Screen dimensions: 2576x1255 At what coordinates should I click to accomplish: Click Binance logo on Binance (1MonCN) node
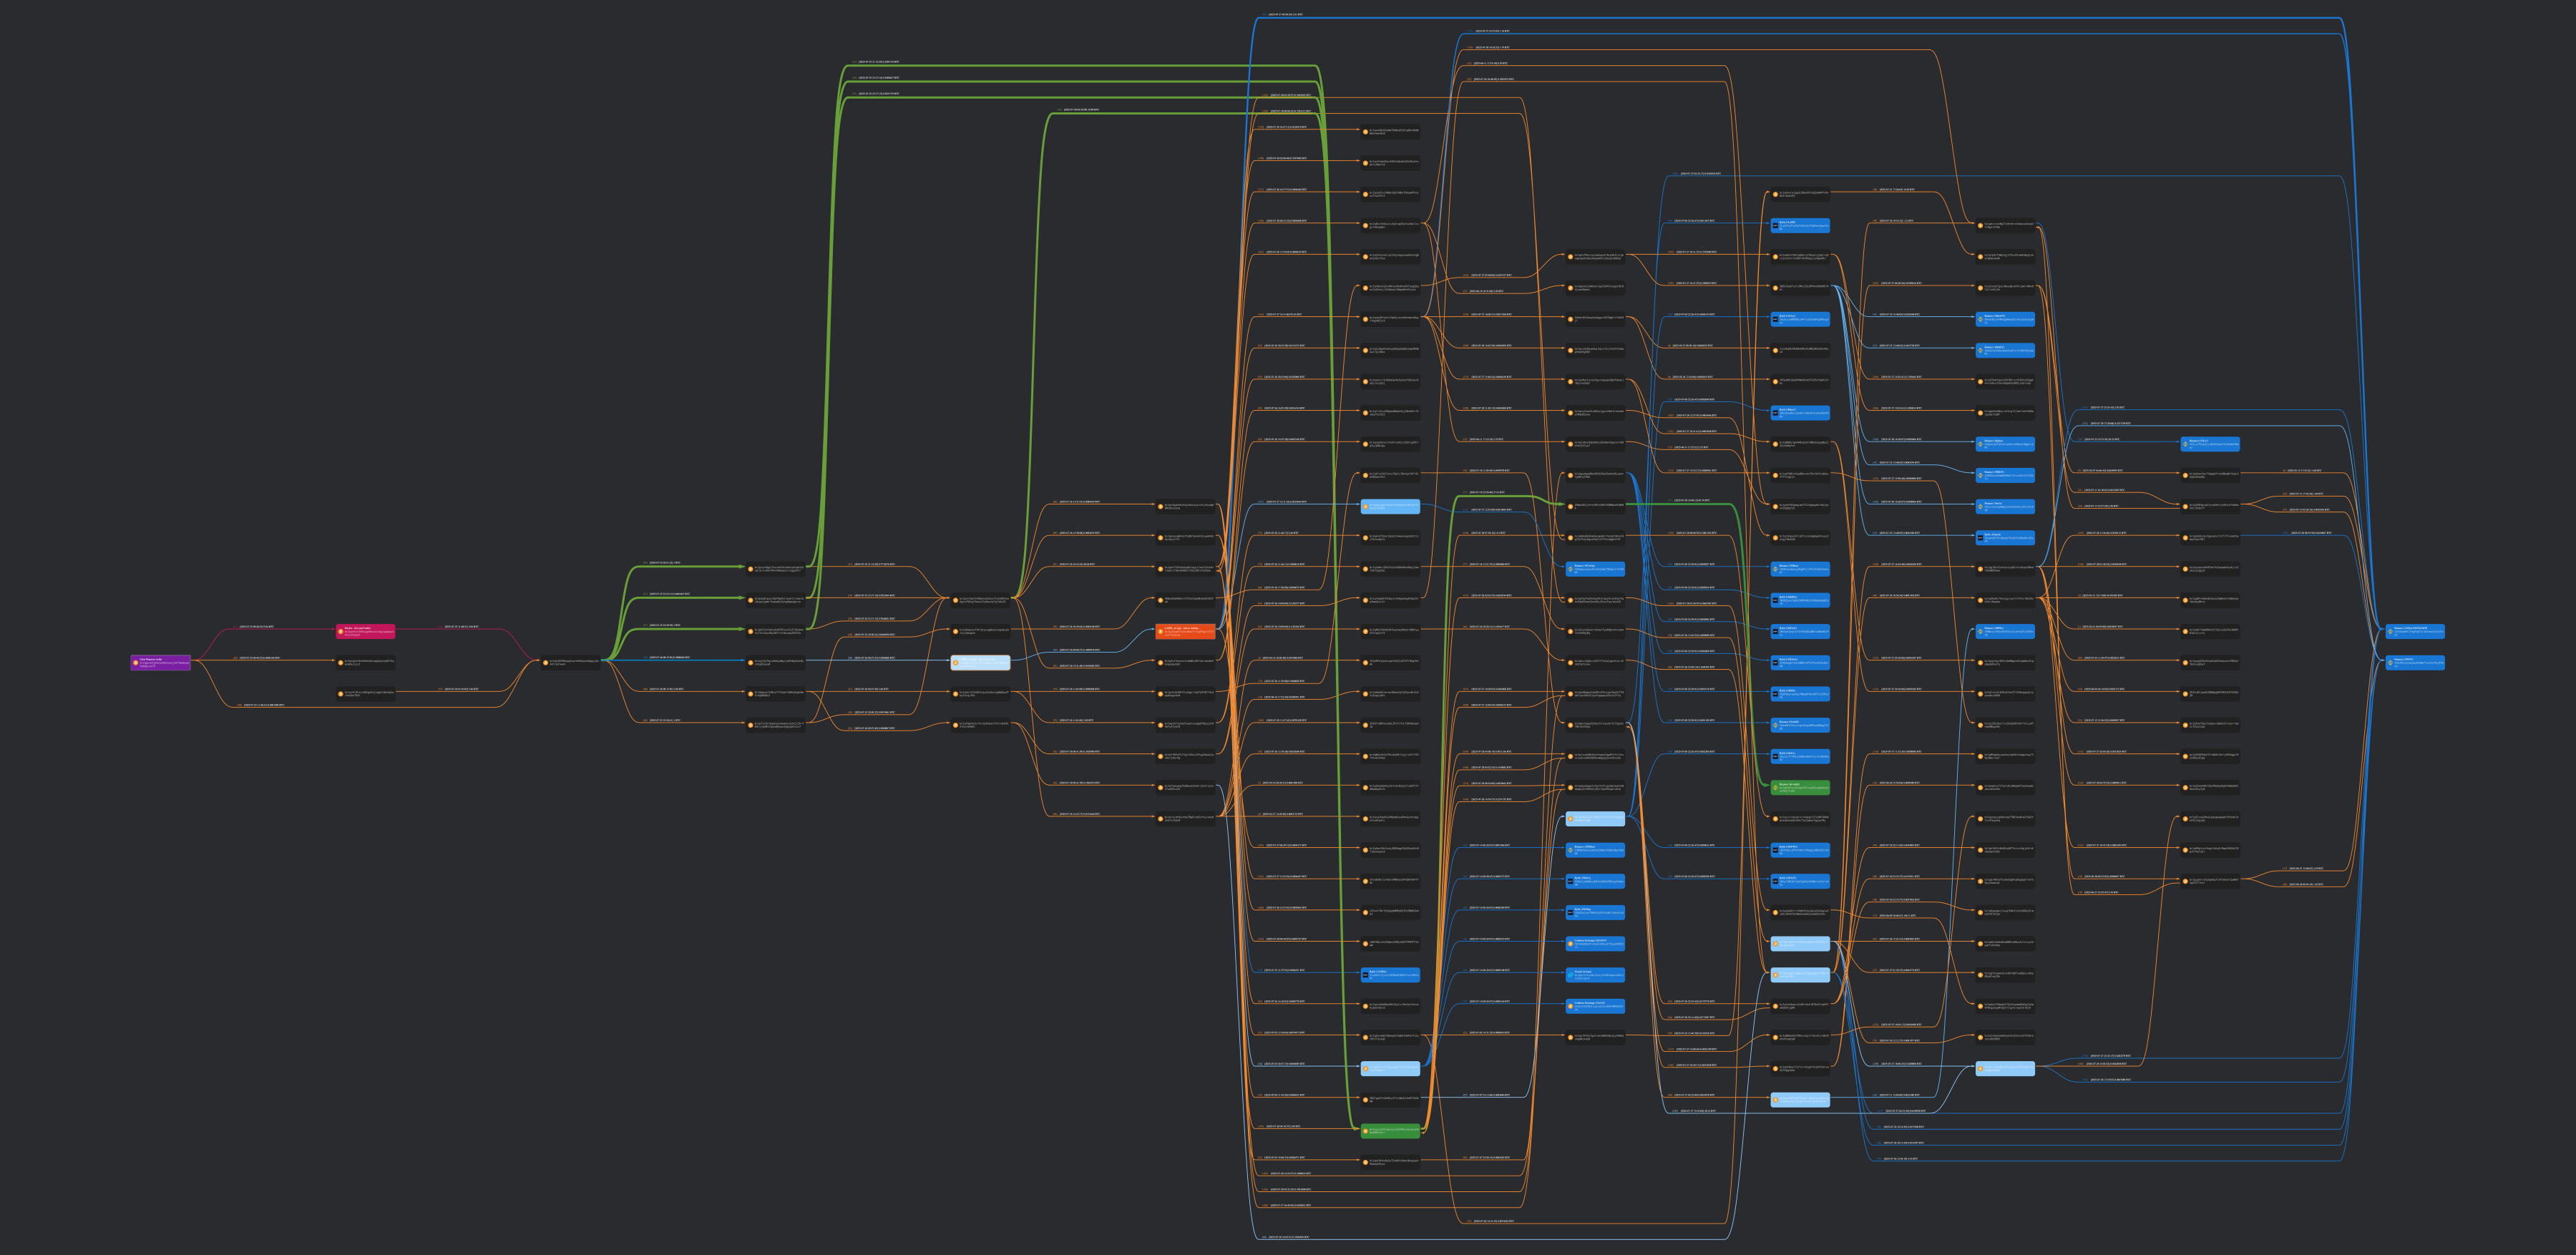point(1981,320)
